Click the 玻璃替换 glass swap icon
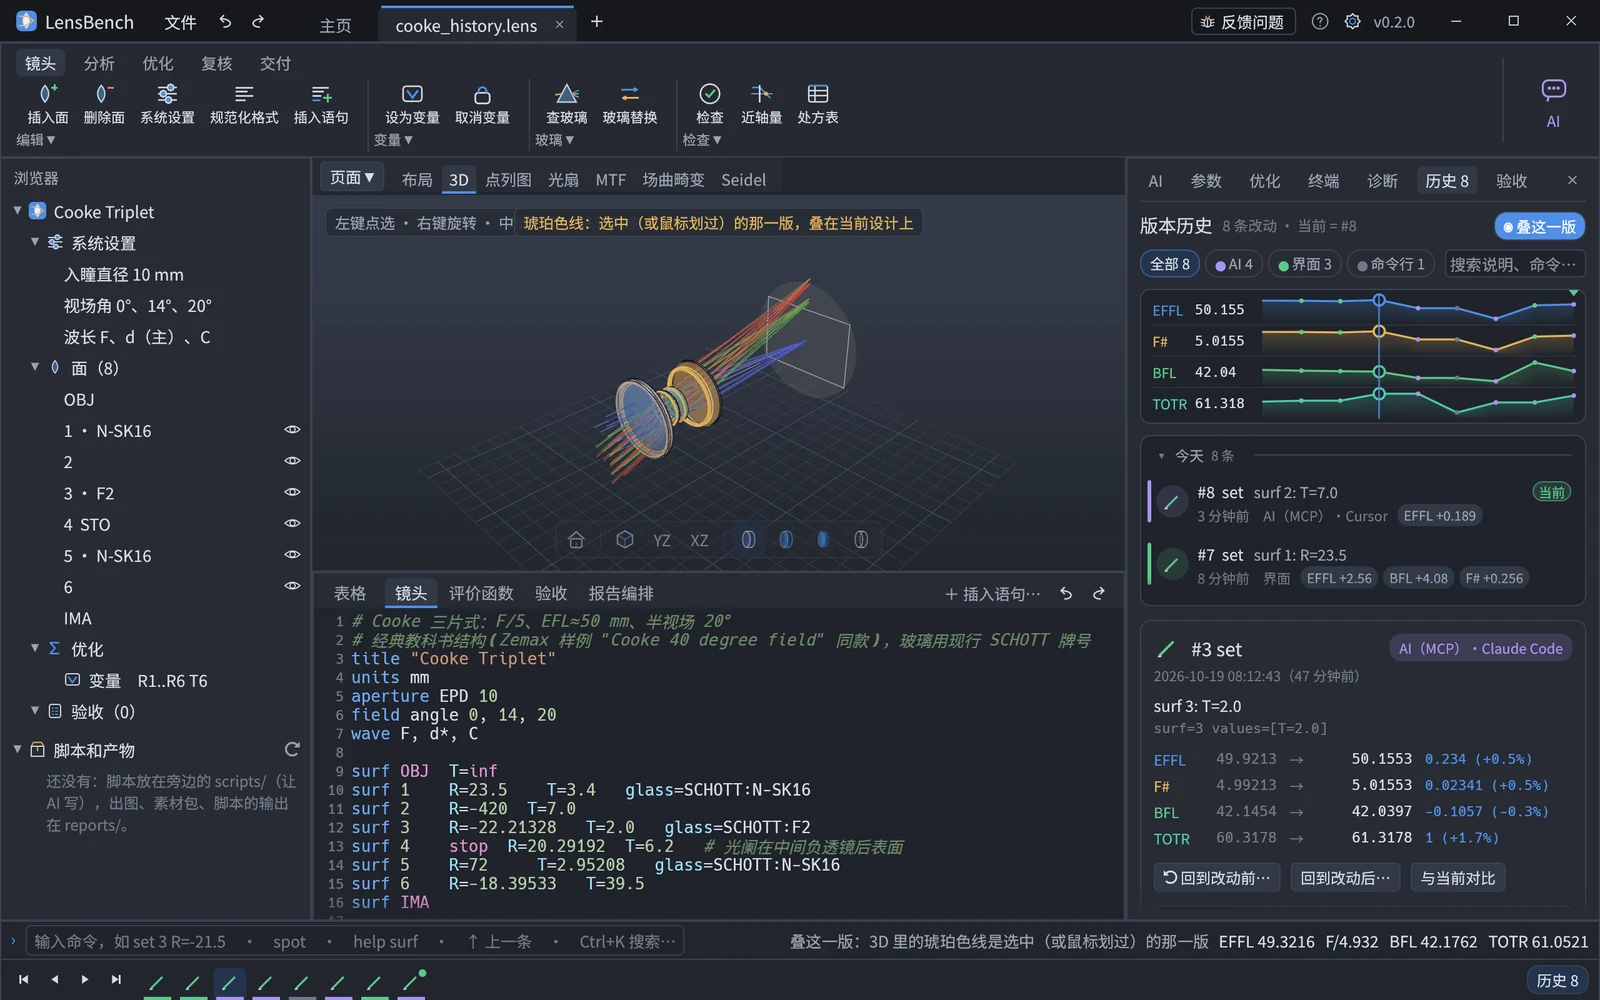This screenshot has height=1000, width=1600. [x=630, y=94]
